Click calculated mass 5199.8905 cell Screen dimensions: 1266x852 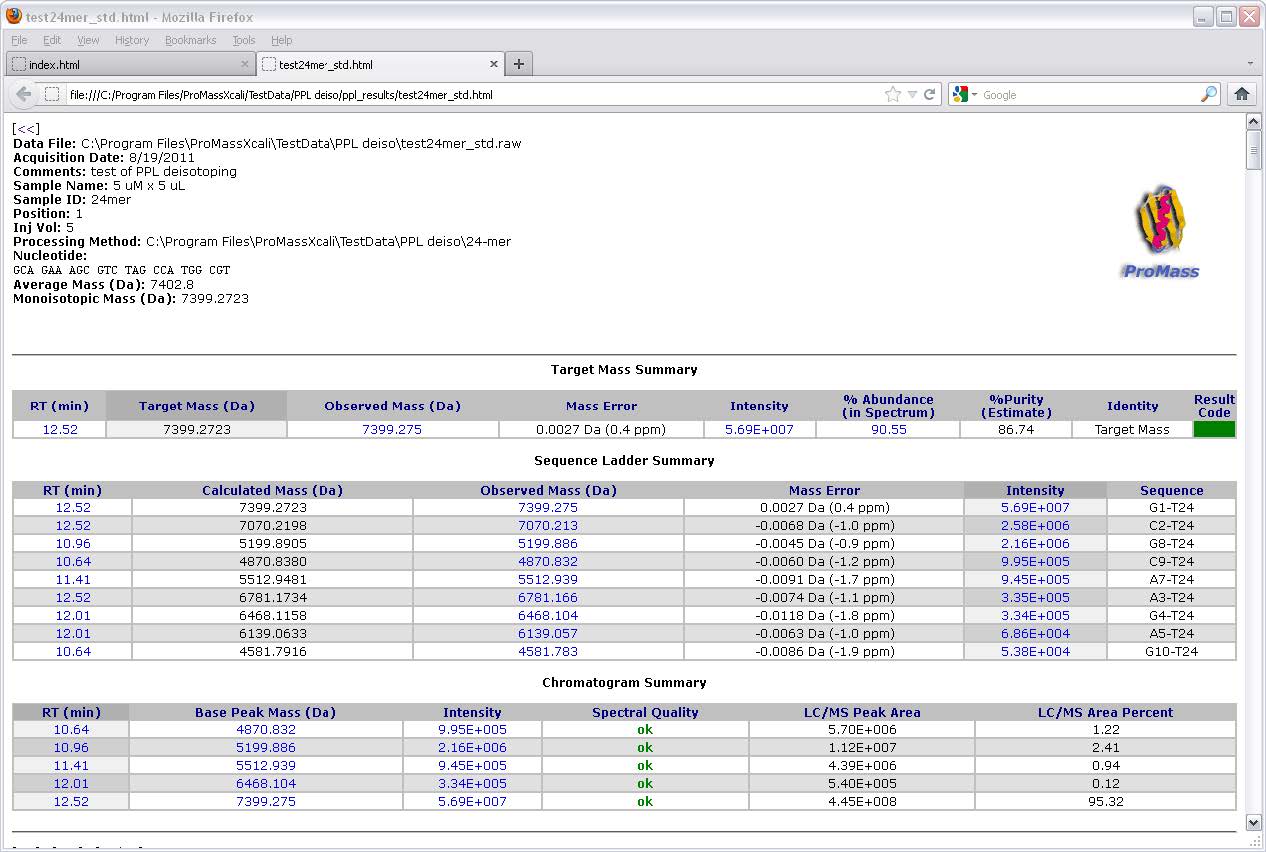point(272,543)
